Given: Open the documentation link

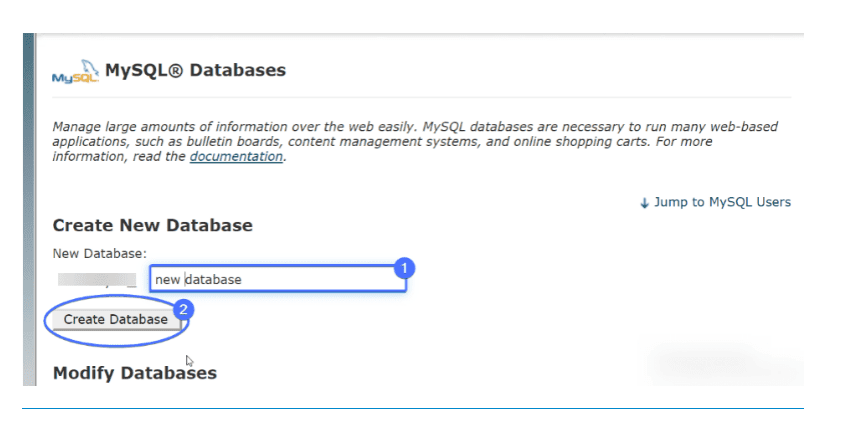Looking at the screenshot, I should coord(236,156).
